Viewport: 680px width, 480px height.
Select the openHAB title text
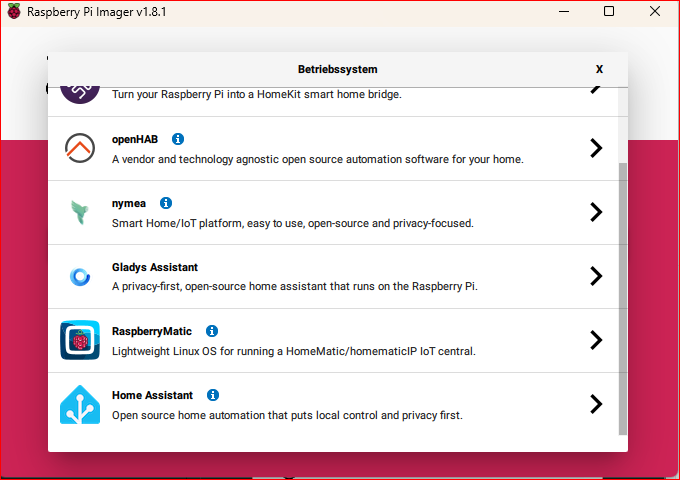click(135, 139)
